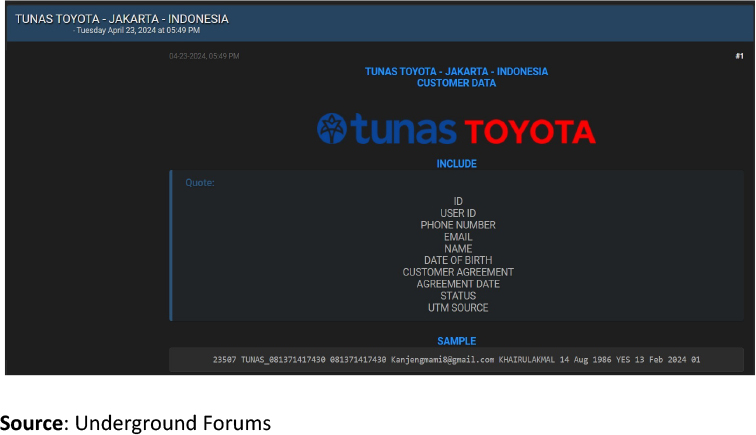
Task: Click the 'Source: Underground Forums' caption
Action: (135, 423)
